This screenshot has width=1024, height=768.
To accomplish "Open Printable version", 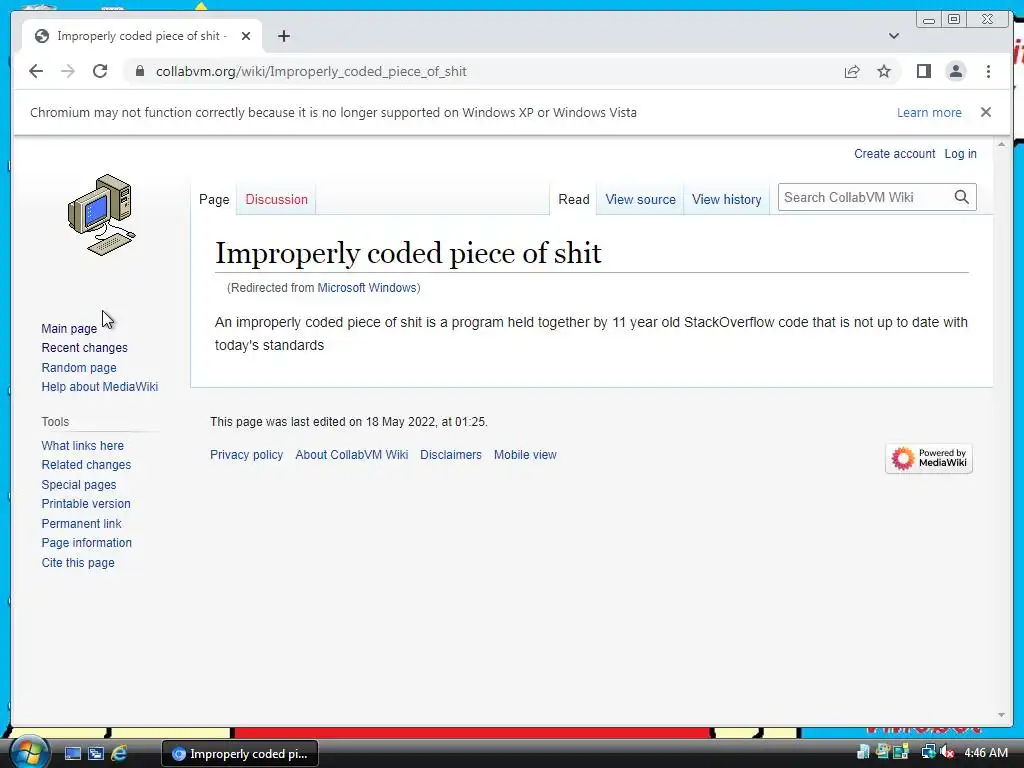I will click(x=86, y=504).
